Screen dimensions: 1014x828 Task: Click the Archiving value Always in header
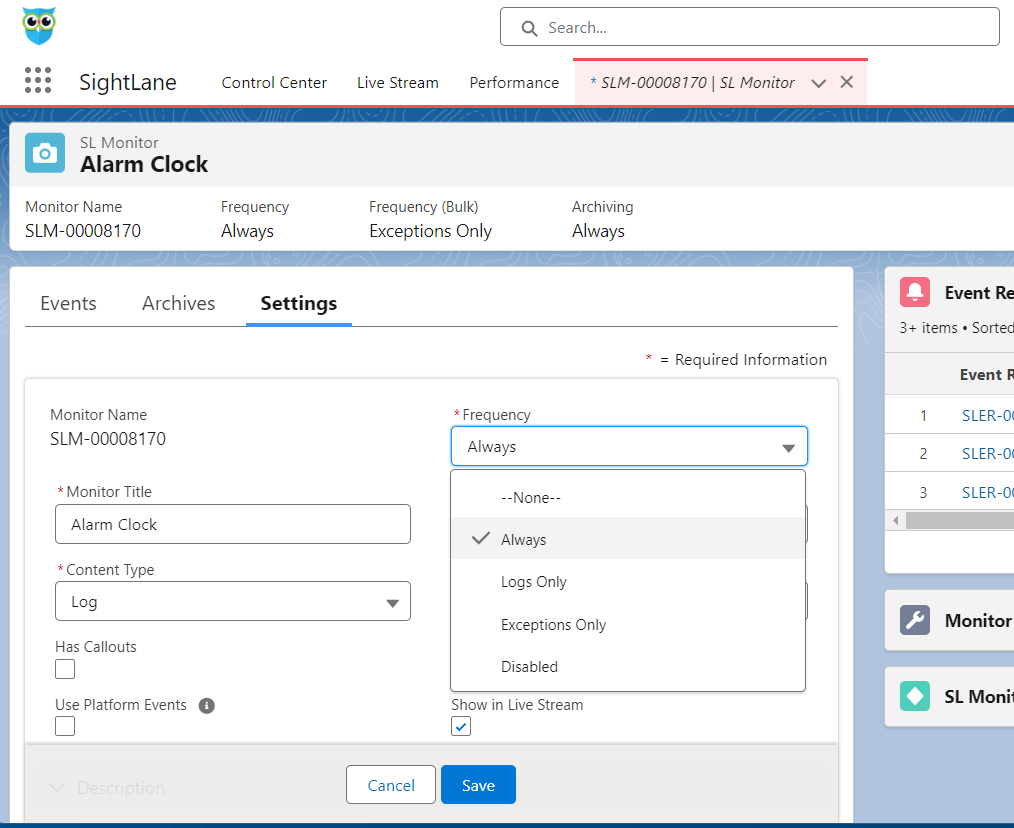(x=598, y=231)
